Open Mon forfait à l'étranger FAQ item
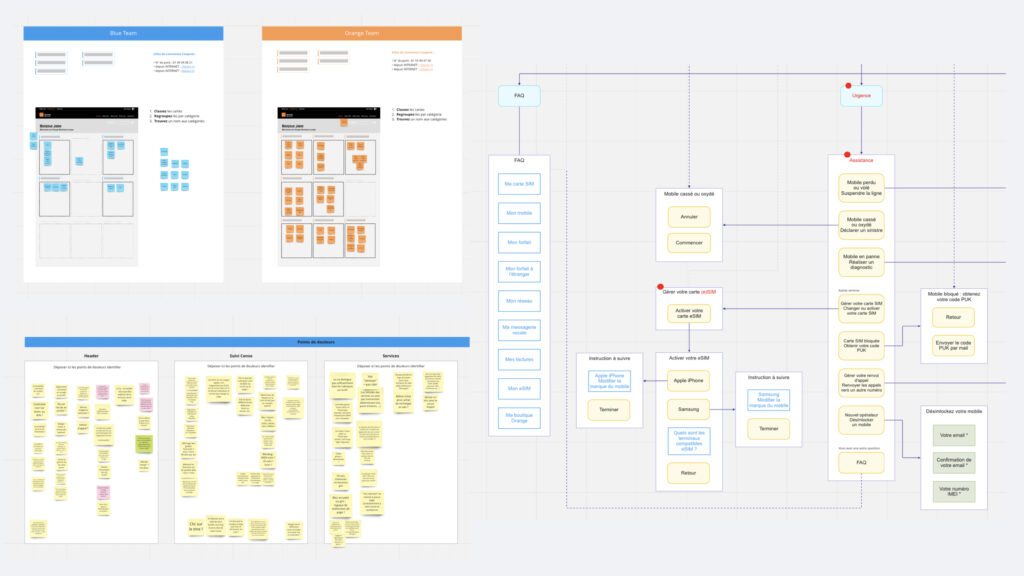This screenshot has width=1024, height=576. tap(519, 272)
